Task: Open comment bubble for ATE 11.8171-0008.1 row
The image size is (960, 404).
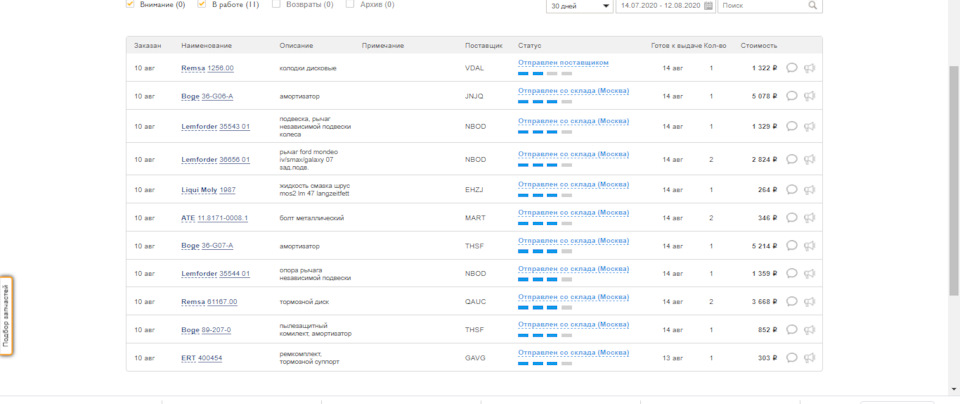Action: click(x=791, y=217)
